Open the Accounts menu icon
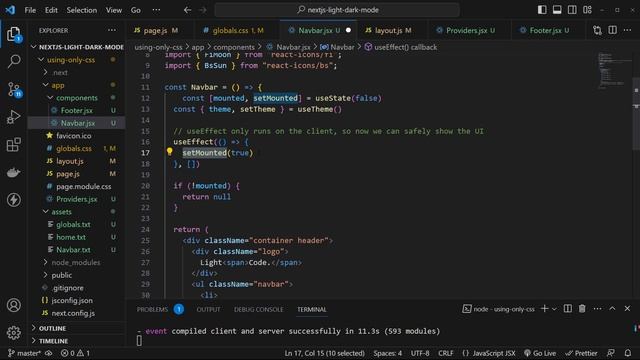This screenshot has height=360, width=640. click(x=14, y=305)
